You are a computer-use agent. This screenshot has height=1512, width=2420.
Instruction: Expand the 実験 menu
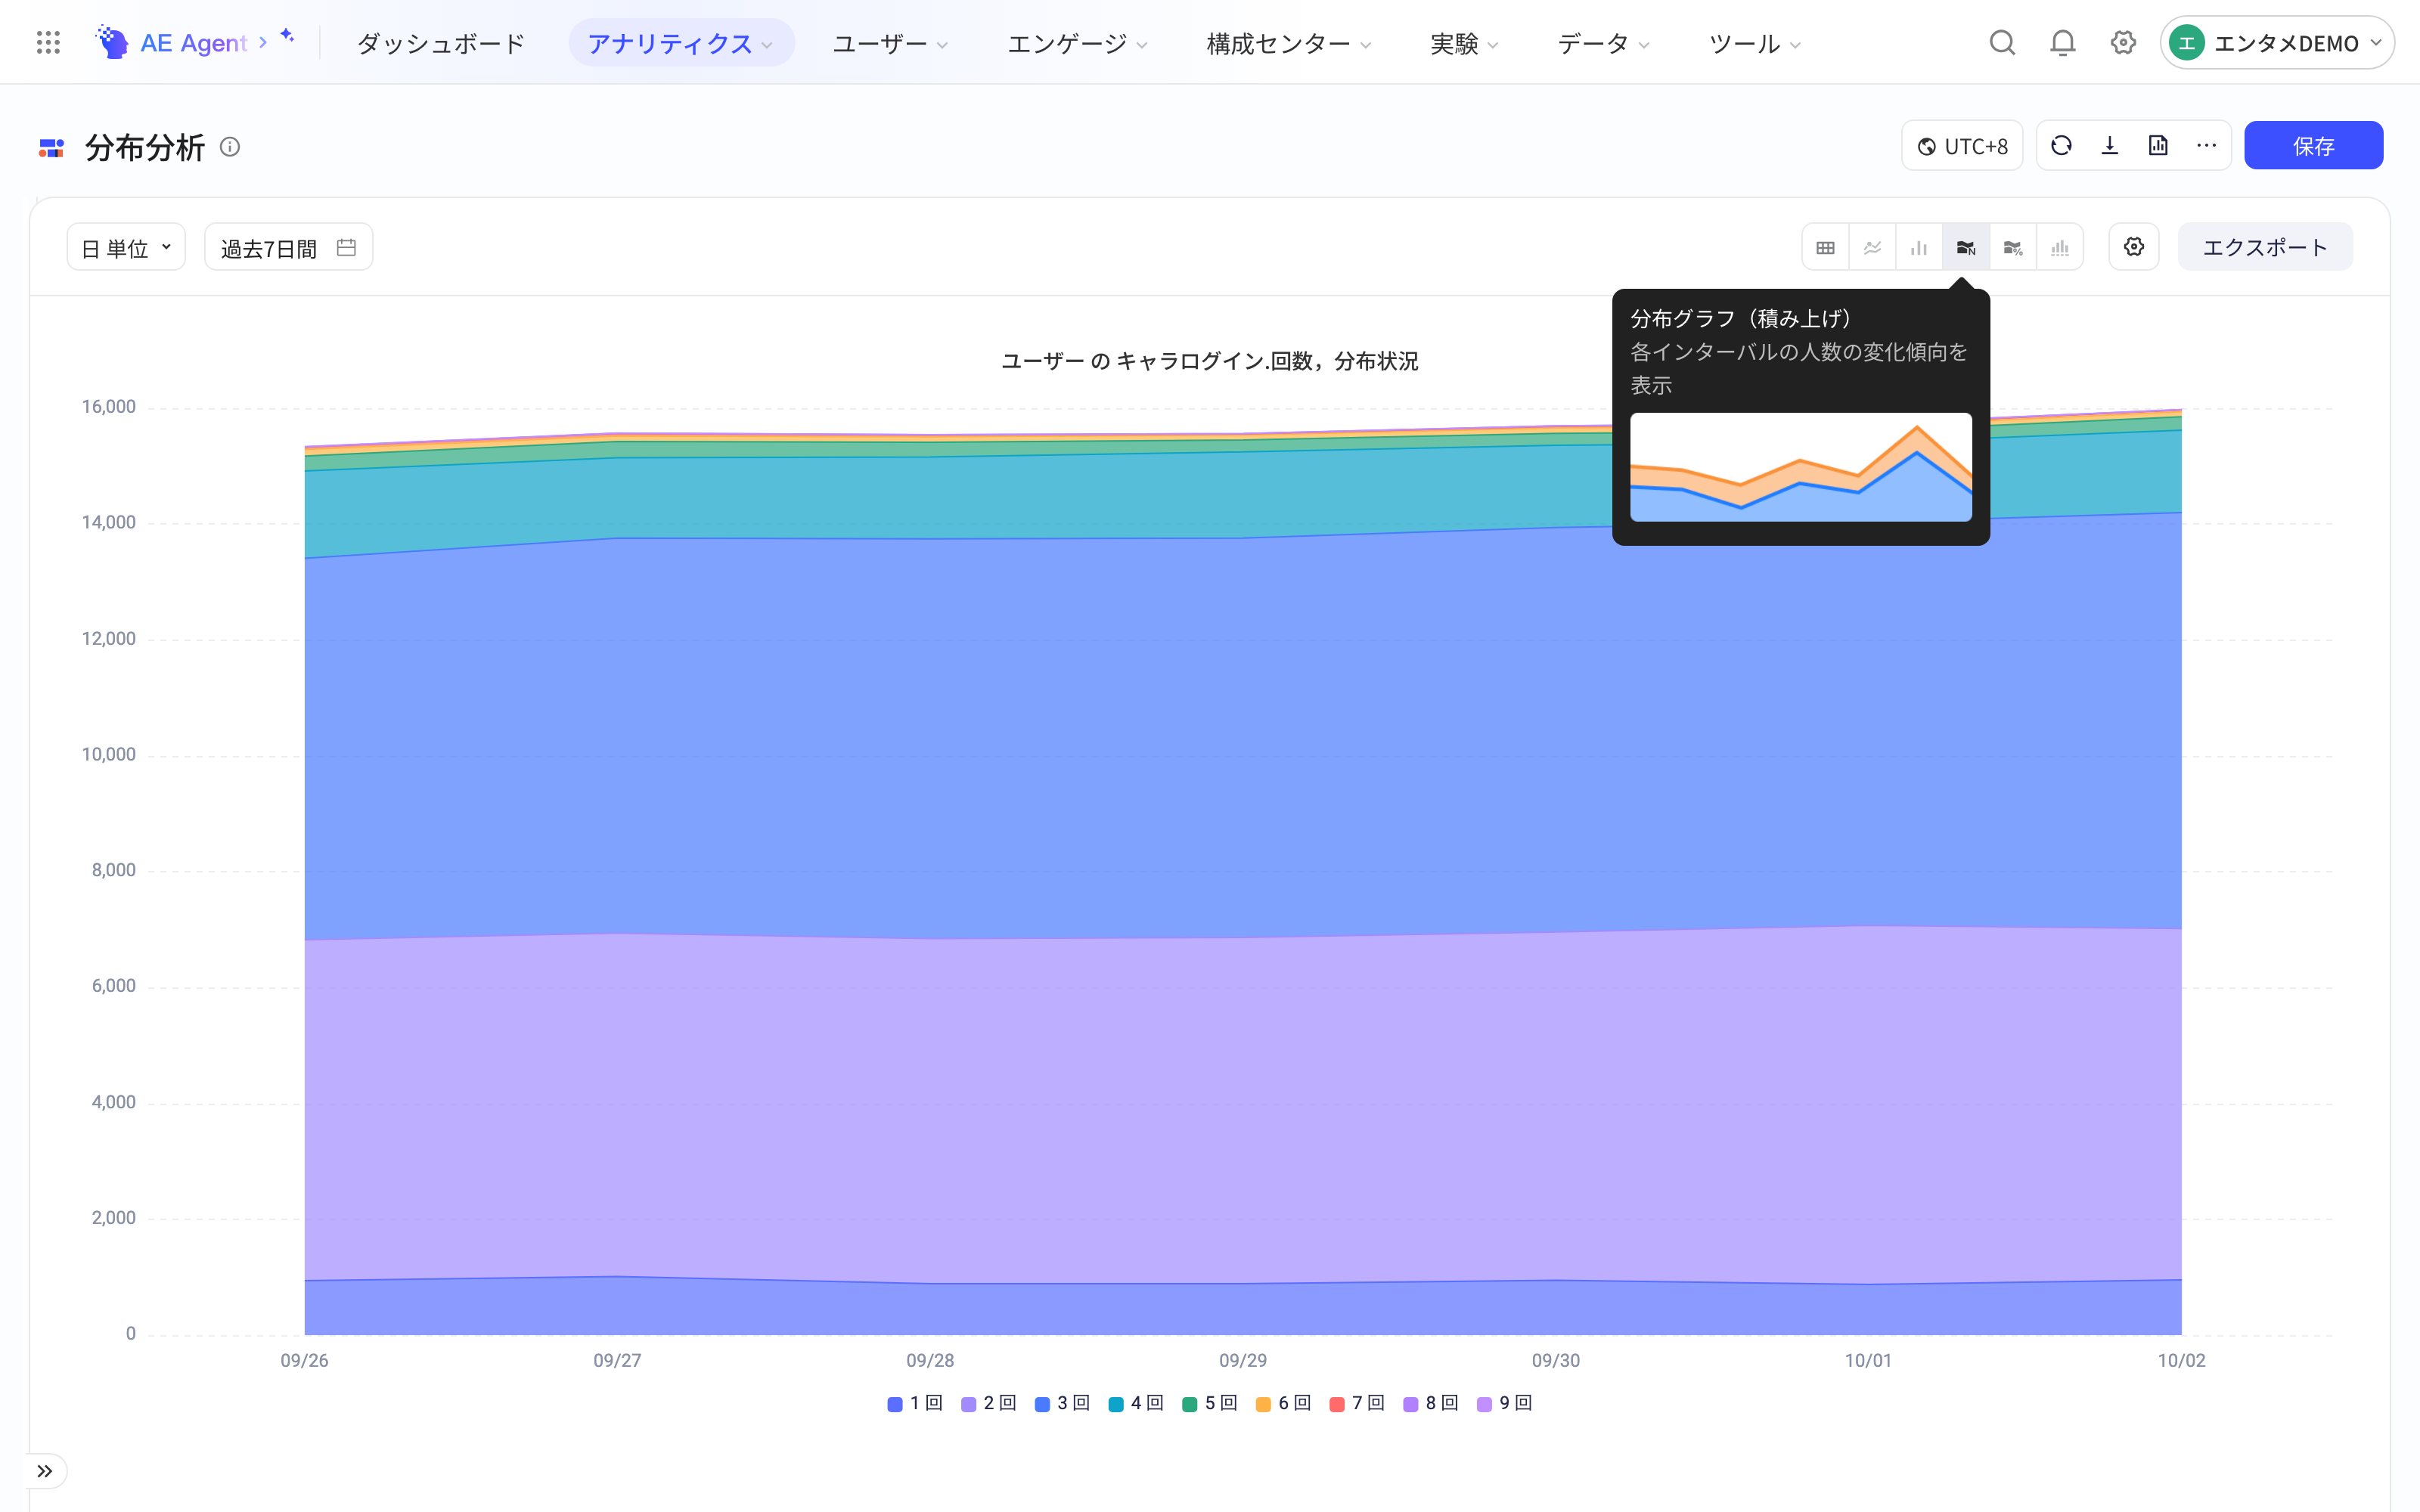(x=1464, y=43)
